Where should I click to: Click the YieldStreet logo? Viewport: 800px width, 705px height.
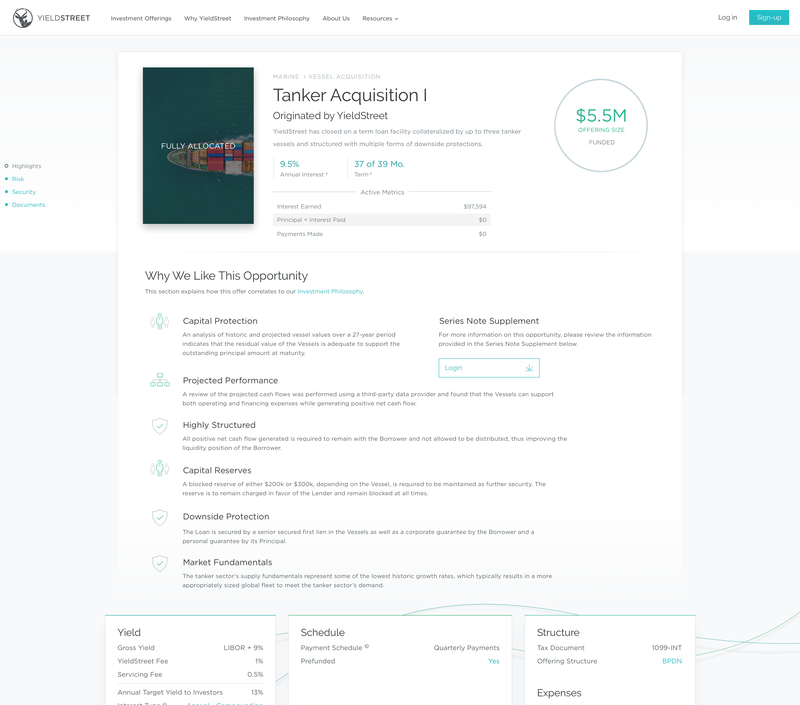(x=51, y=18)
